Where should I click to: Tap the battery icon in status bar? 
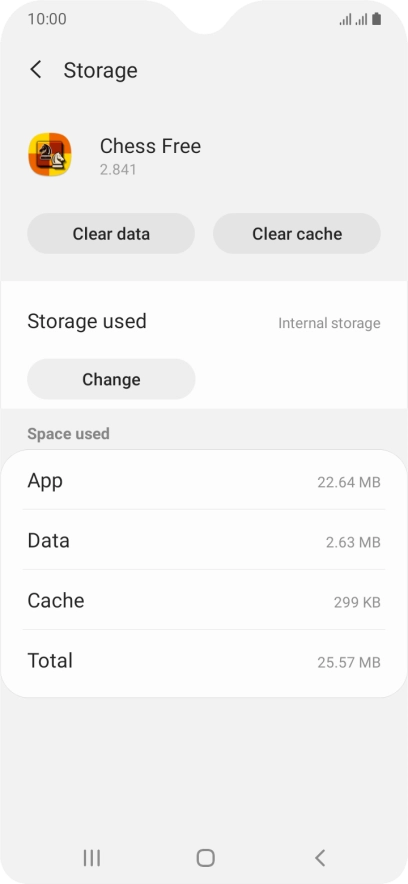click(x=376, y=19)
